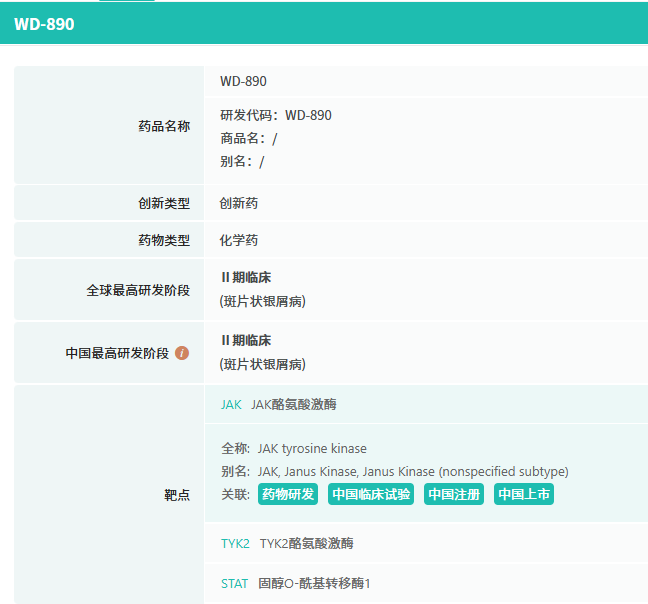
Task: Click the info icon beside 中国最高研发阶段
Action: coord(182,353)
